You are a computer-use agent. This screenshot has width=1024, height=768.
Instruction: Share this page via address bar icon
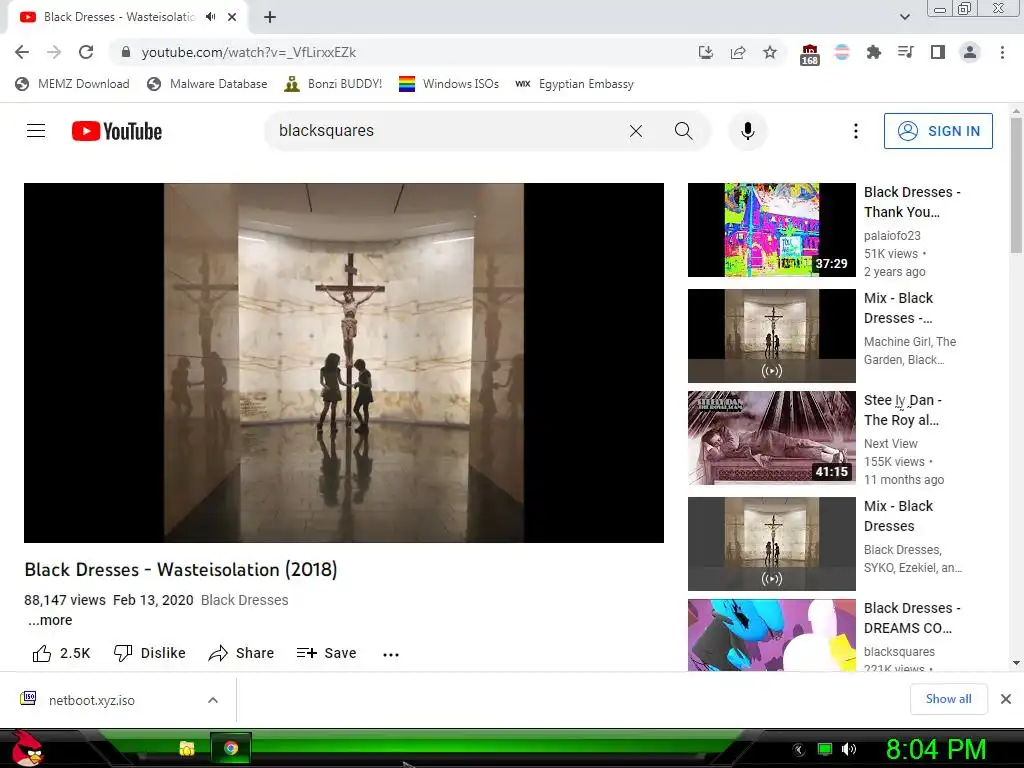pos(738,52)
